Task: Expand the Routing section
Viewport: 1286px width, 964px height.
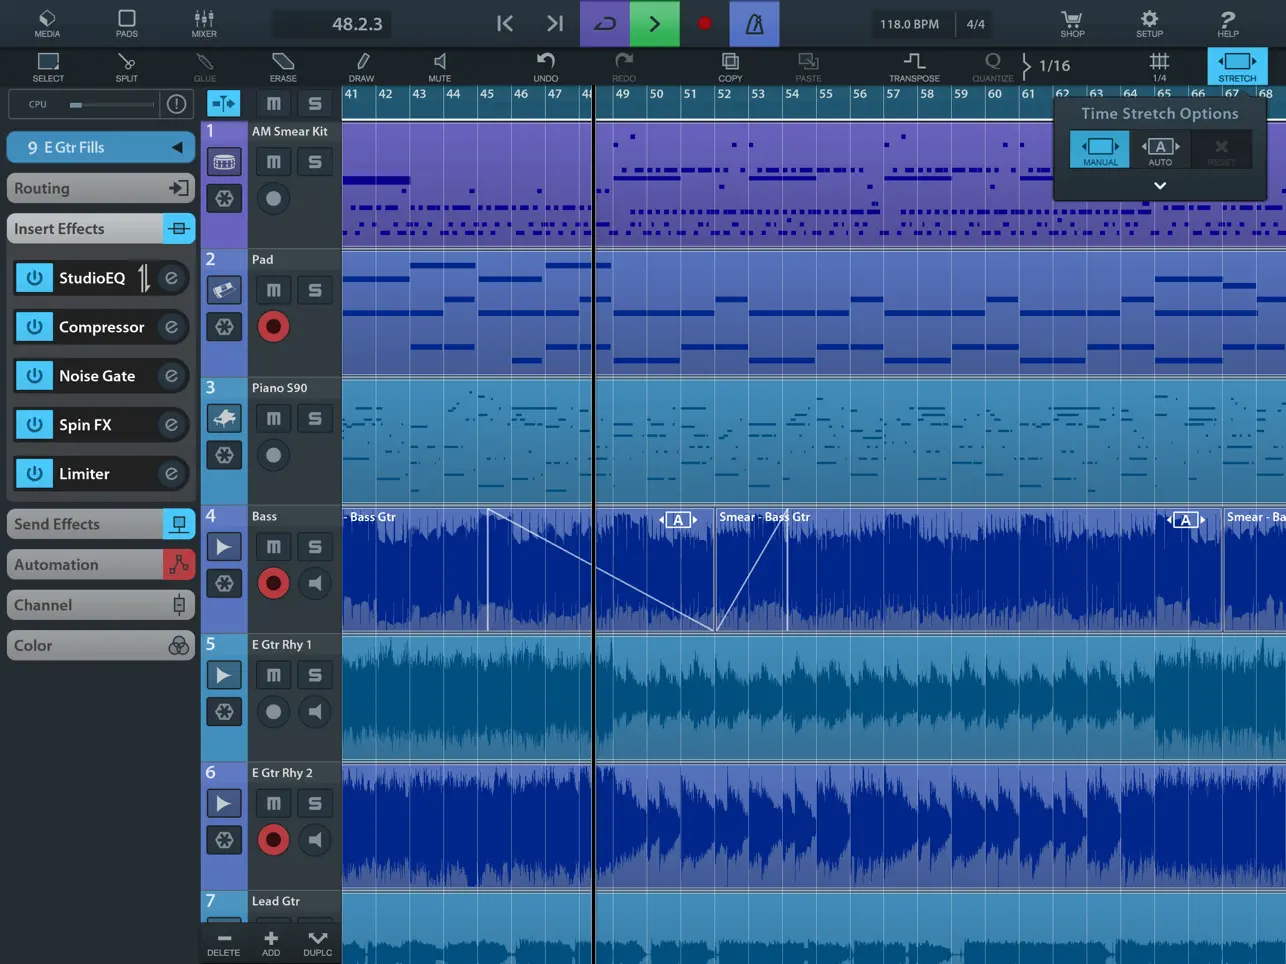Action: [x=100, y=188]
